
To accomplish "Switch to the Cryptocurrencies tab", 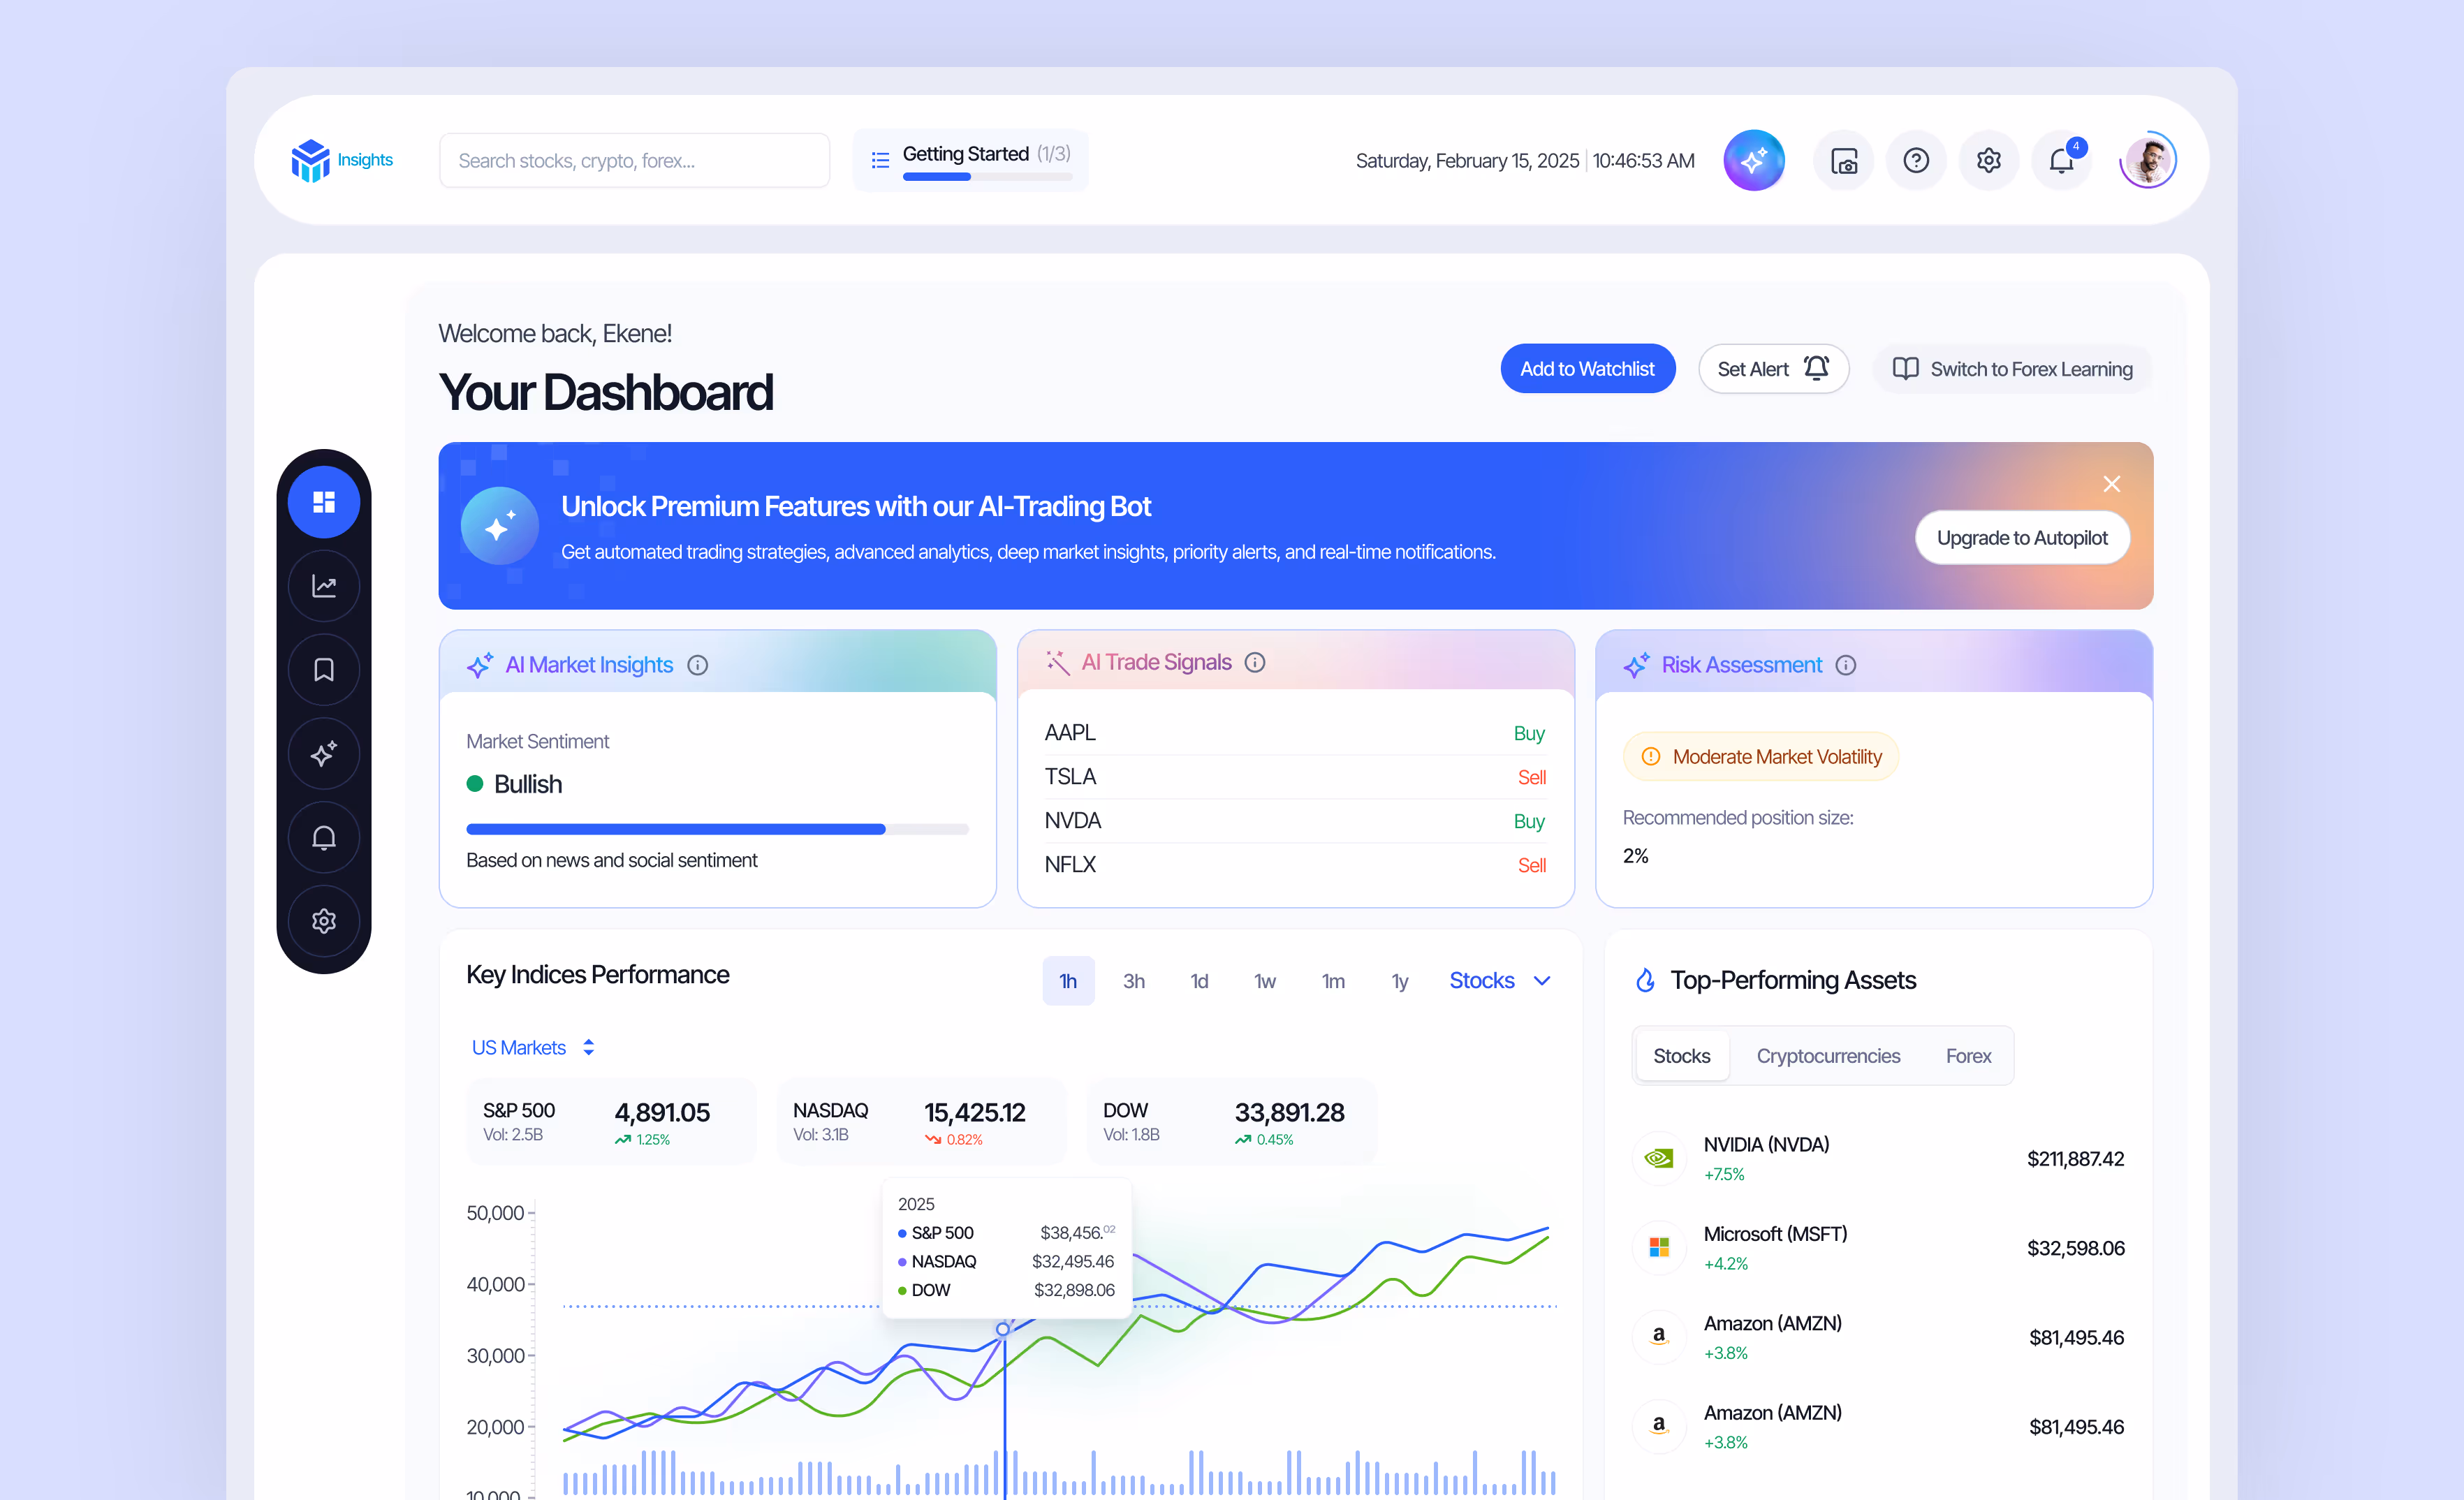I will [1827, 1056].
